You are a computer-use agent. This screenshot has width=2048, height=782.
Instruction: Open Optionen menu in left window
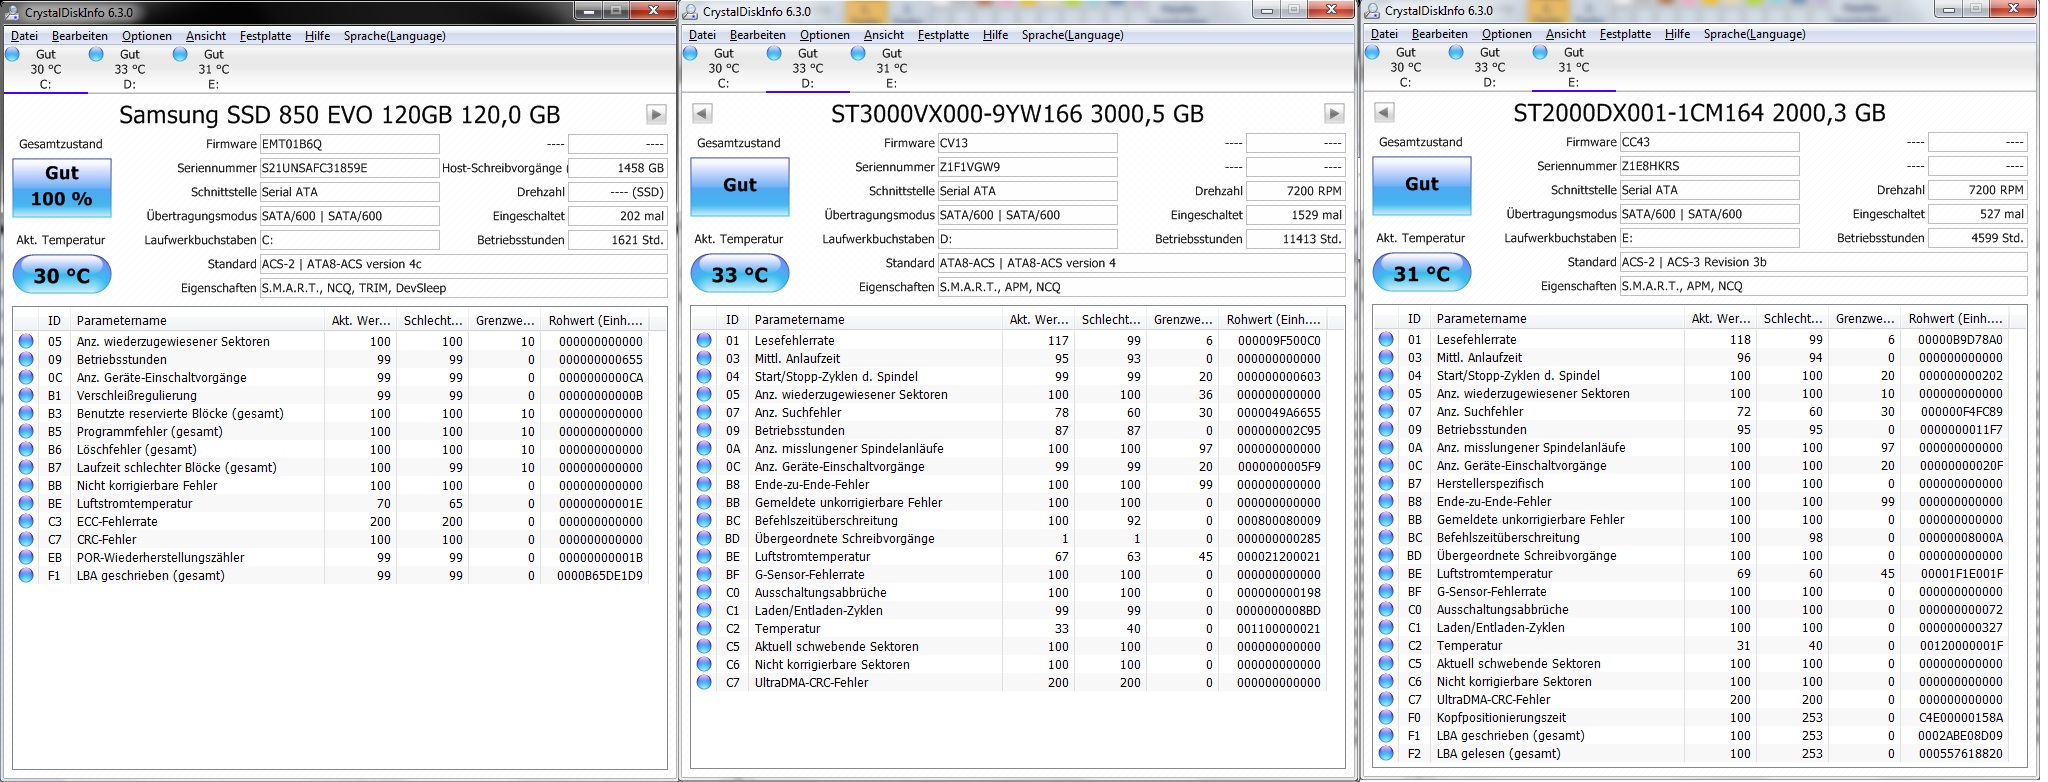[x=147, y=36]
